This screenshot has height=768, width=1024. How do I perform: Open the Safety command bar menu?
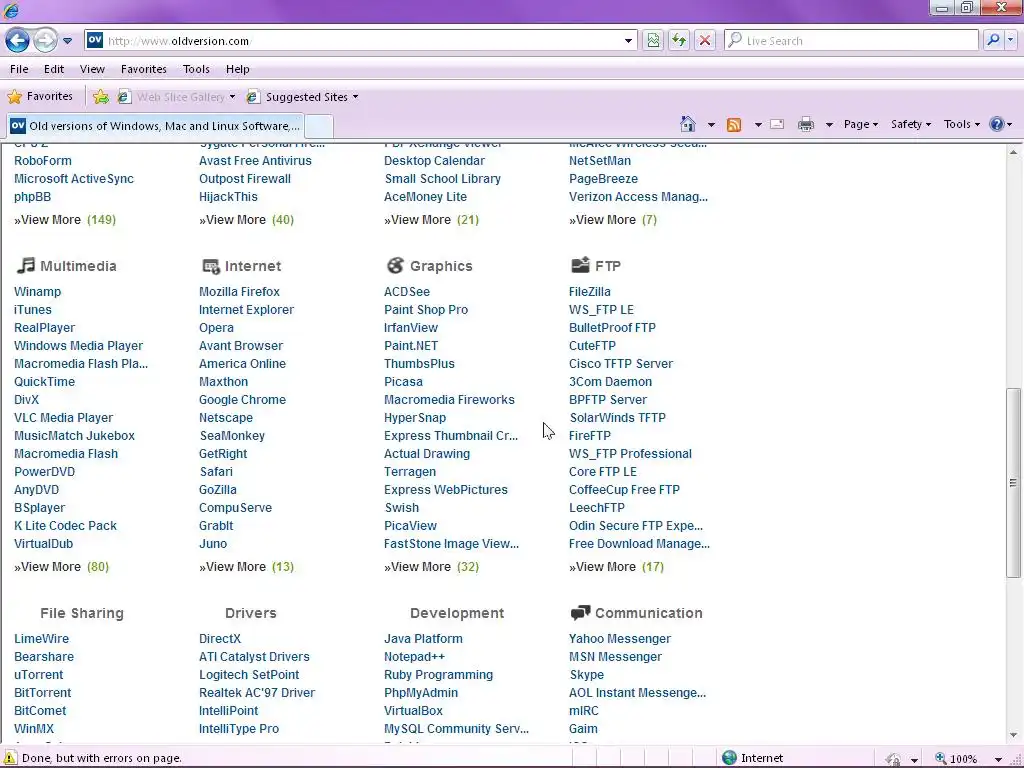pyautogui.click(x=911, y=124)
